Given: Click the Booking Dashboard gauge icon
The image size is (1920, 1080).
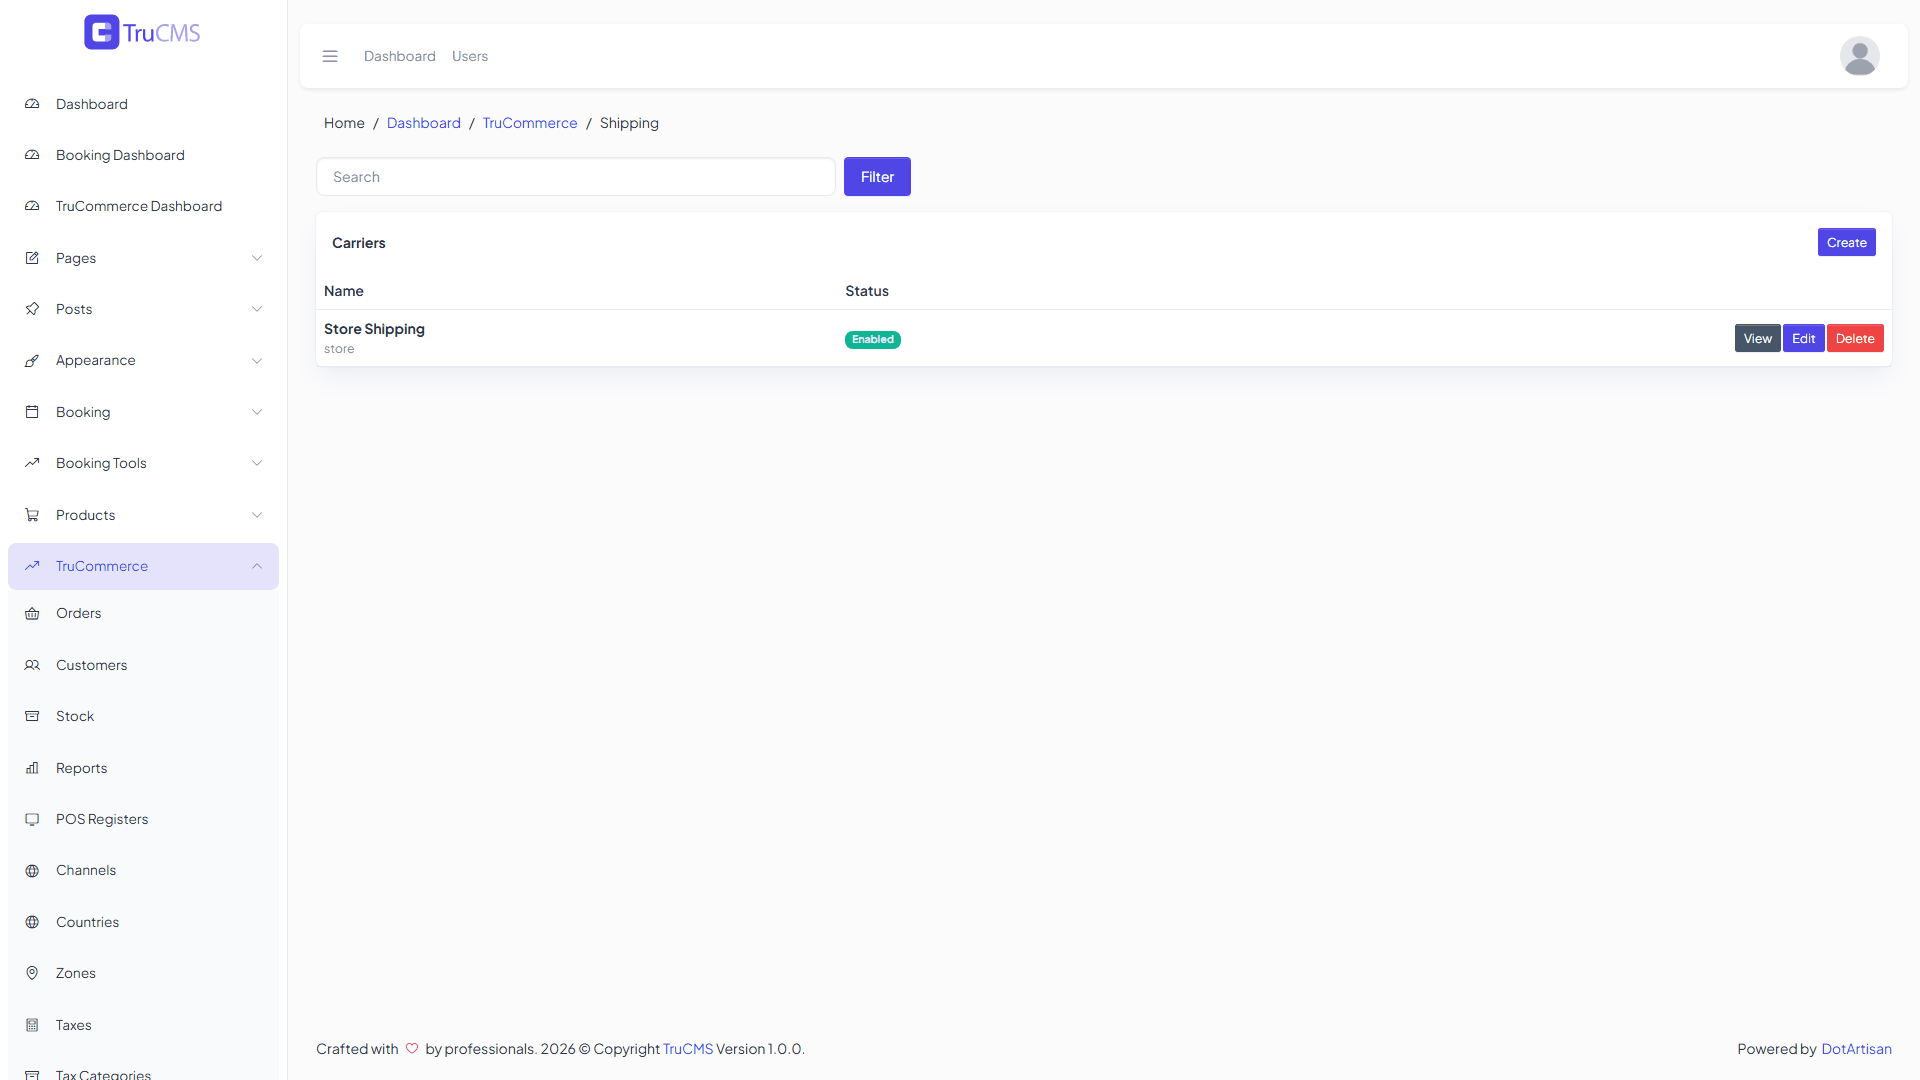Looking at the screenshot, I should pyautogui.click(x=32, y=155).
